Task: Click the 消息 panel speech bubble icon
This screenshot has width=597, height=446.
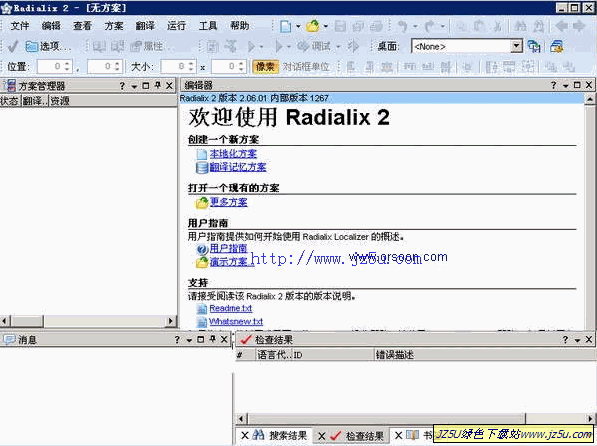Action: point(8,339)
